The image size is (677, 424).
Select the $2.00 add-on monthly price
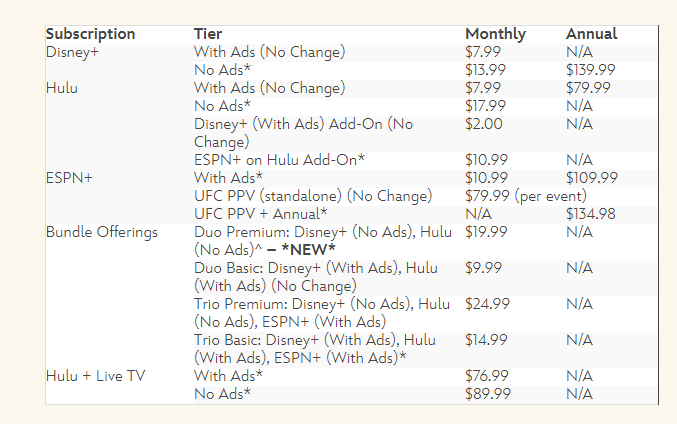click(x=483, y=124)
